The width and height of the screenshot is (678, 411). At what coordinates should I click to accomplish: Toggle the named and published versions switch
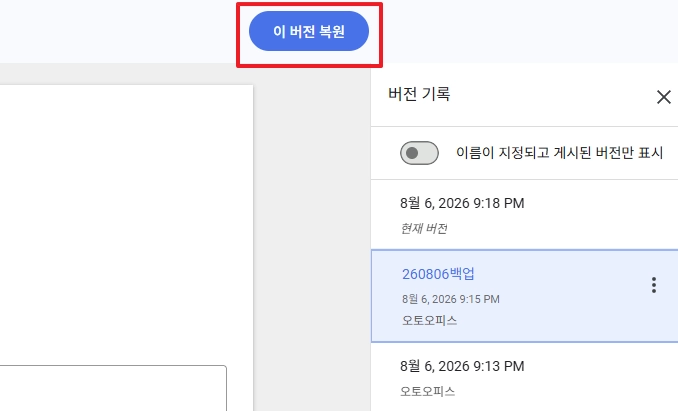(419, 153)
